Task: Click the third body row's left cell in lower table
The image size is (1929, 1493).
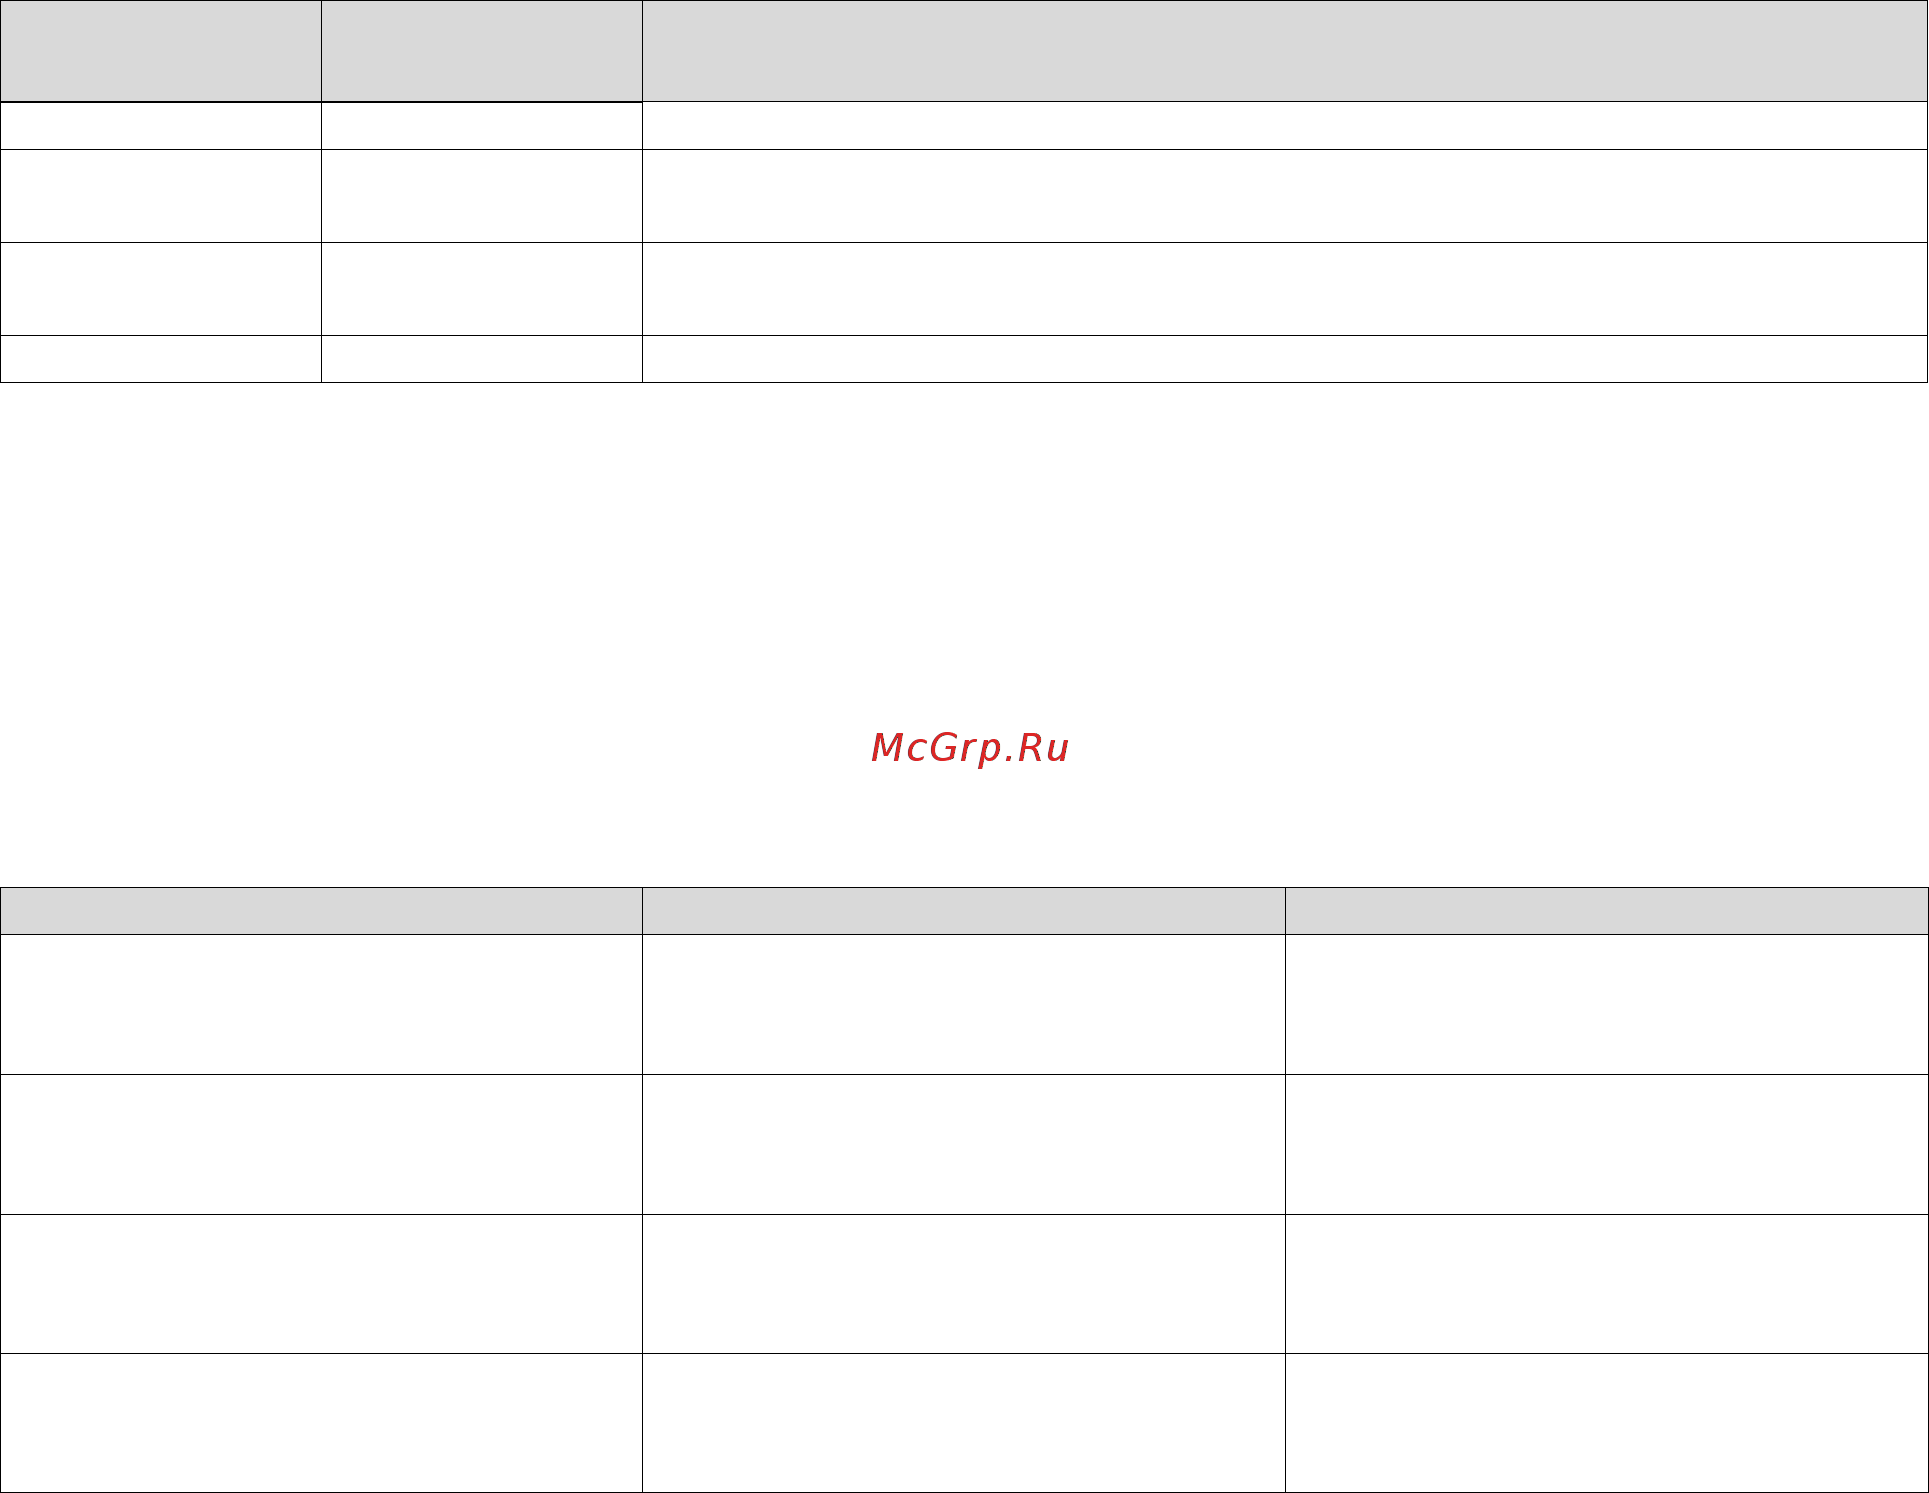Action: (321, 1284)
